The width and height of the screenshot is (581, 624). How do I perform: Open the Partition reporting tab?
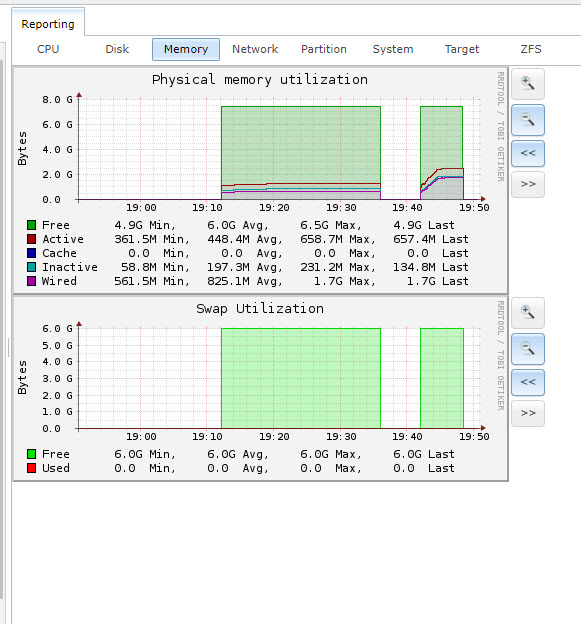324,49
